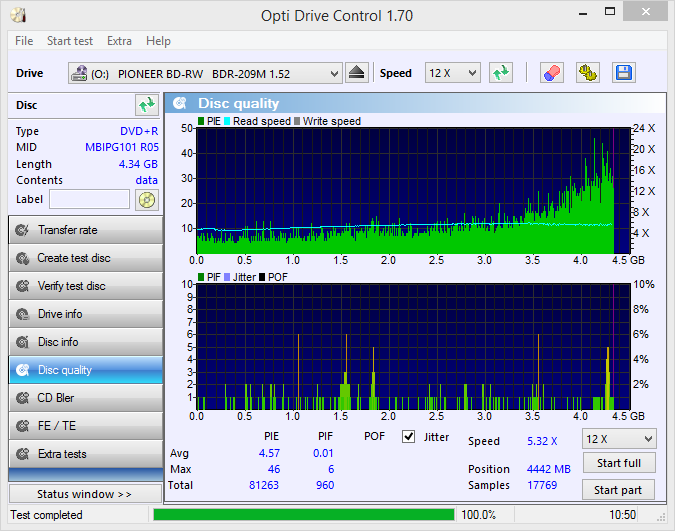The width and height of the screenshot is (675, 531).
Task: Click the Start part button
Action: 618,490
